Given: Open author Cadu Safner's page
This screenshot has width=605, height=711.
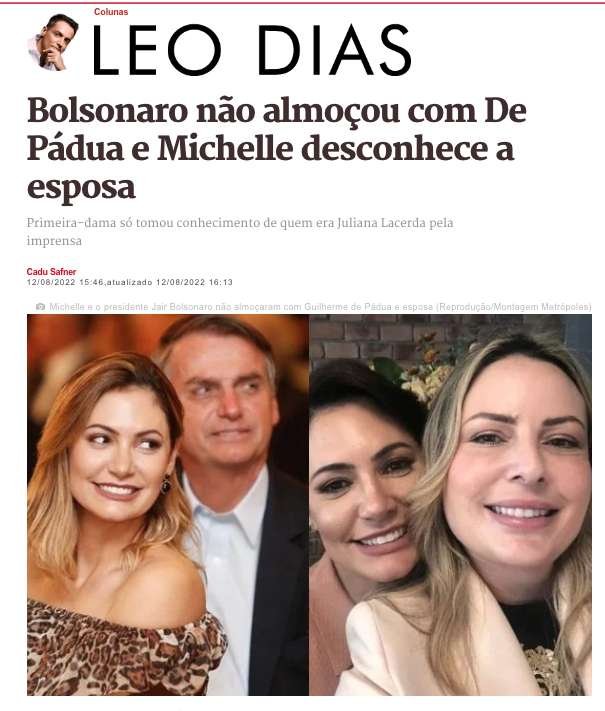Looking at the screenshot, I should [x=51, y=272].
